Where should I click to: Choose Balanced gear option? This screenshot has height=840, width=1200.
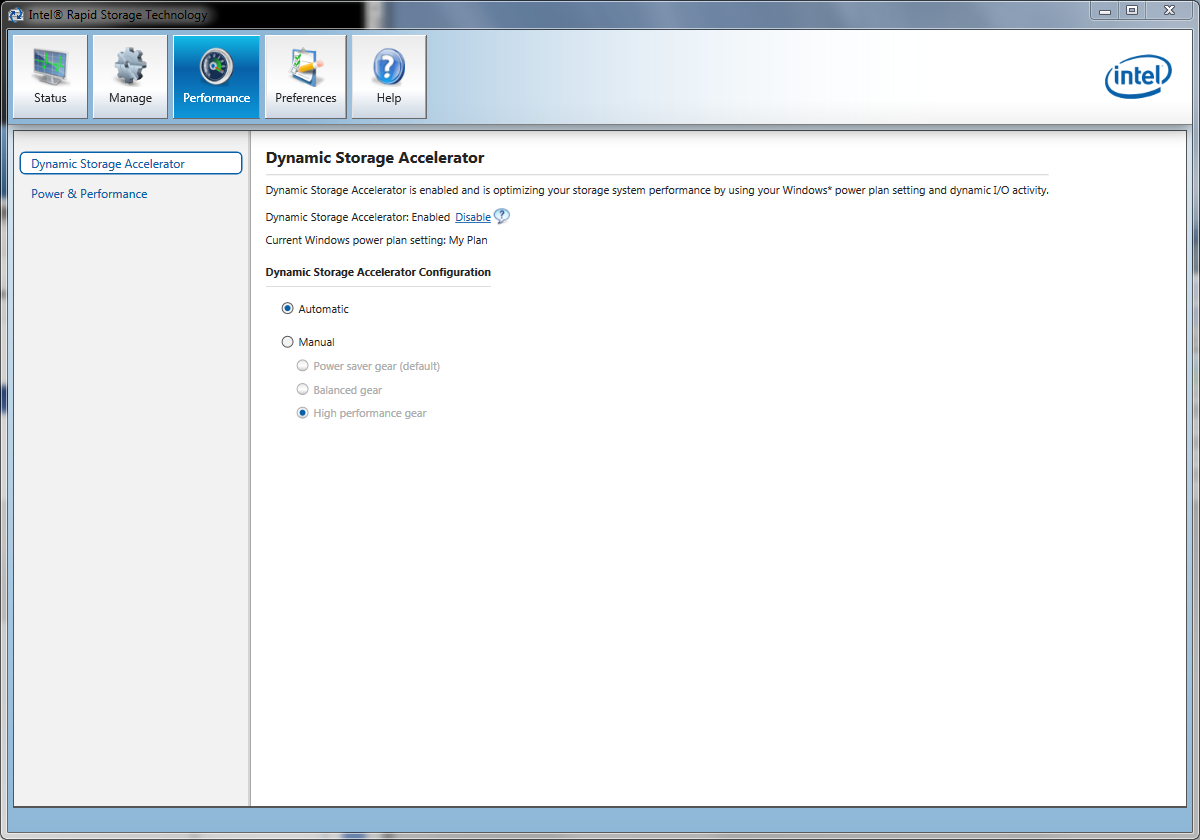[303, 390]
